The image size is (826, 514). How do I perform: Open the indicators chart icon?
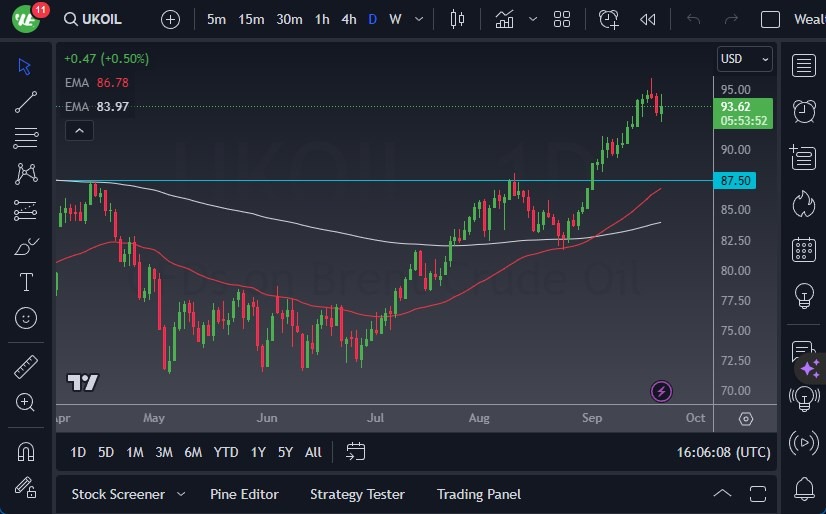[x=504, y=19]
